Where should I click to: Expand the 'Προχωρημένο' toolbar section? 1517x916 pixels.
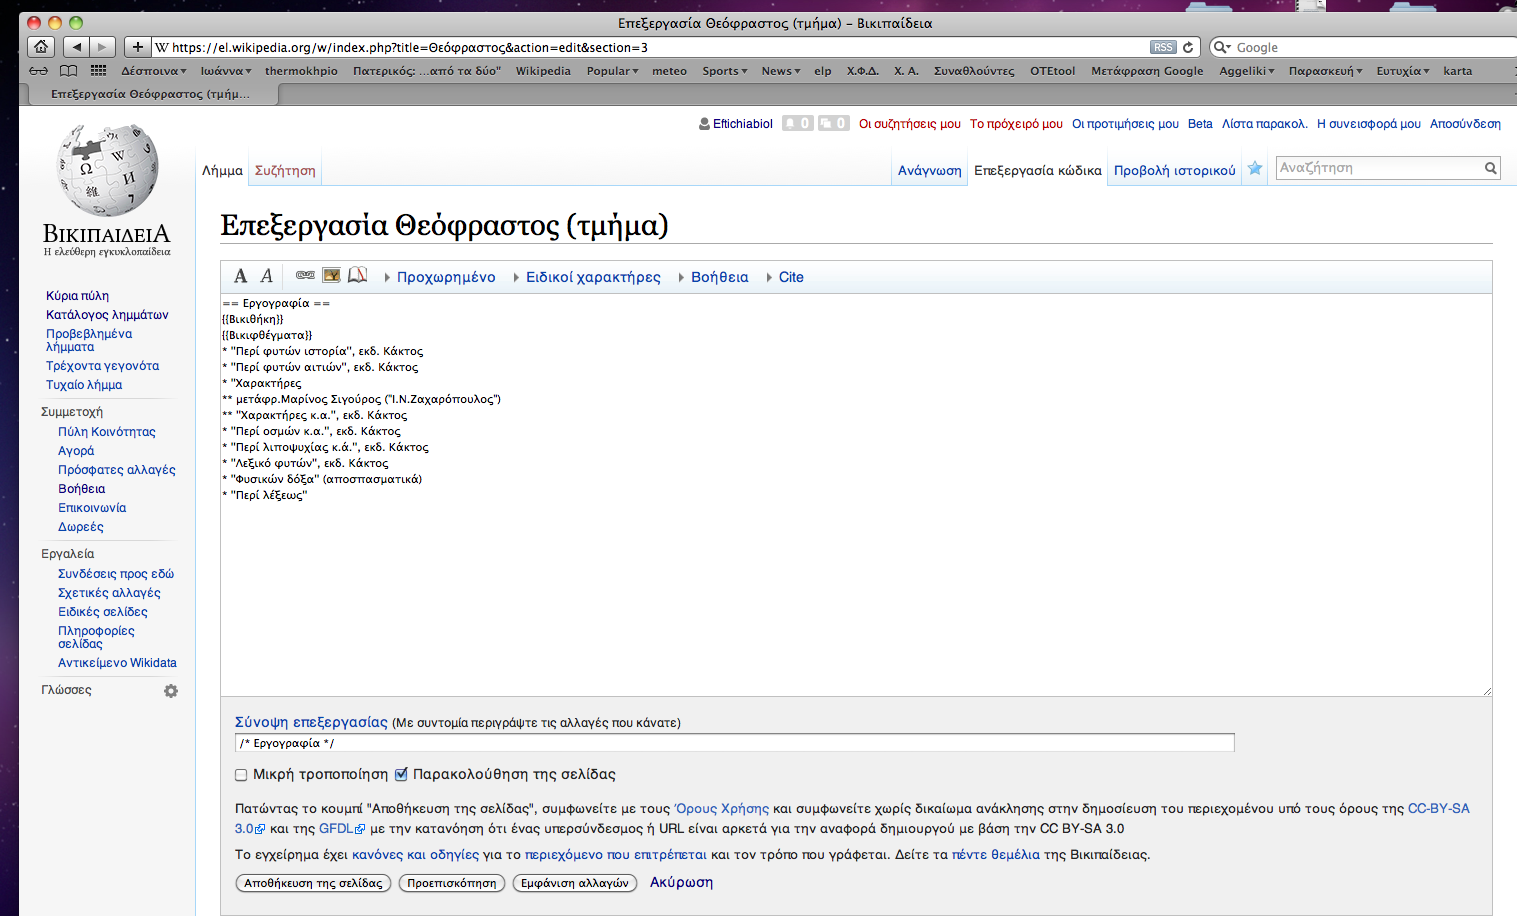click(x=445, y=277)
